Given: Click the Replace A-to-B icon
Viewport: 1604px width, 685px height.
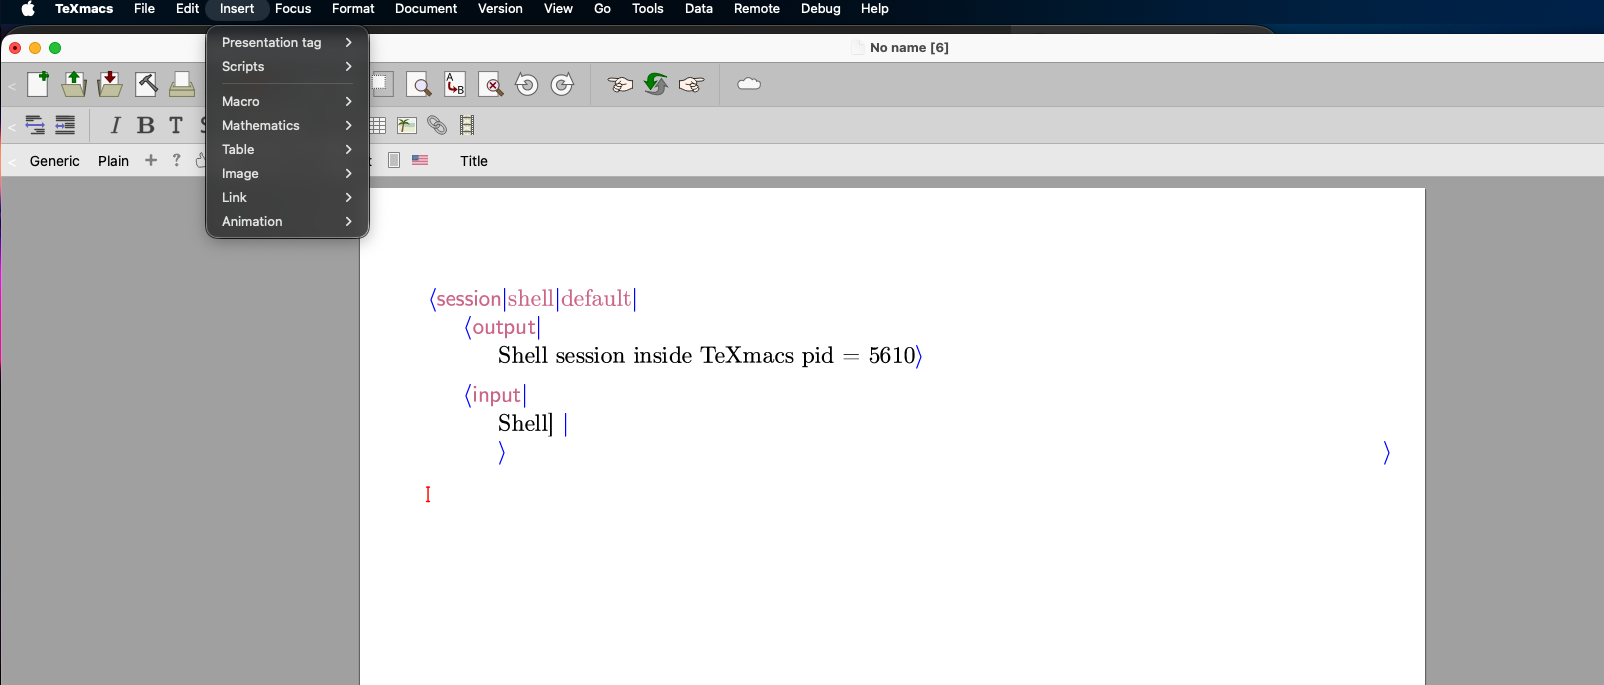Looking at the screenshot, I should tap(455, 85).
